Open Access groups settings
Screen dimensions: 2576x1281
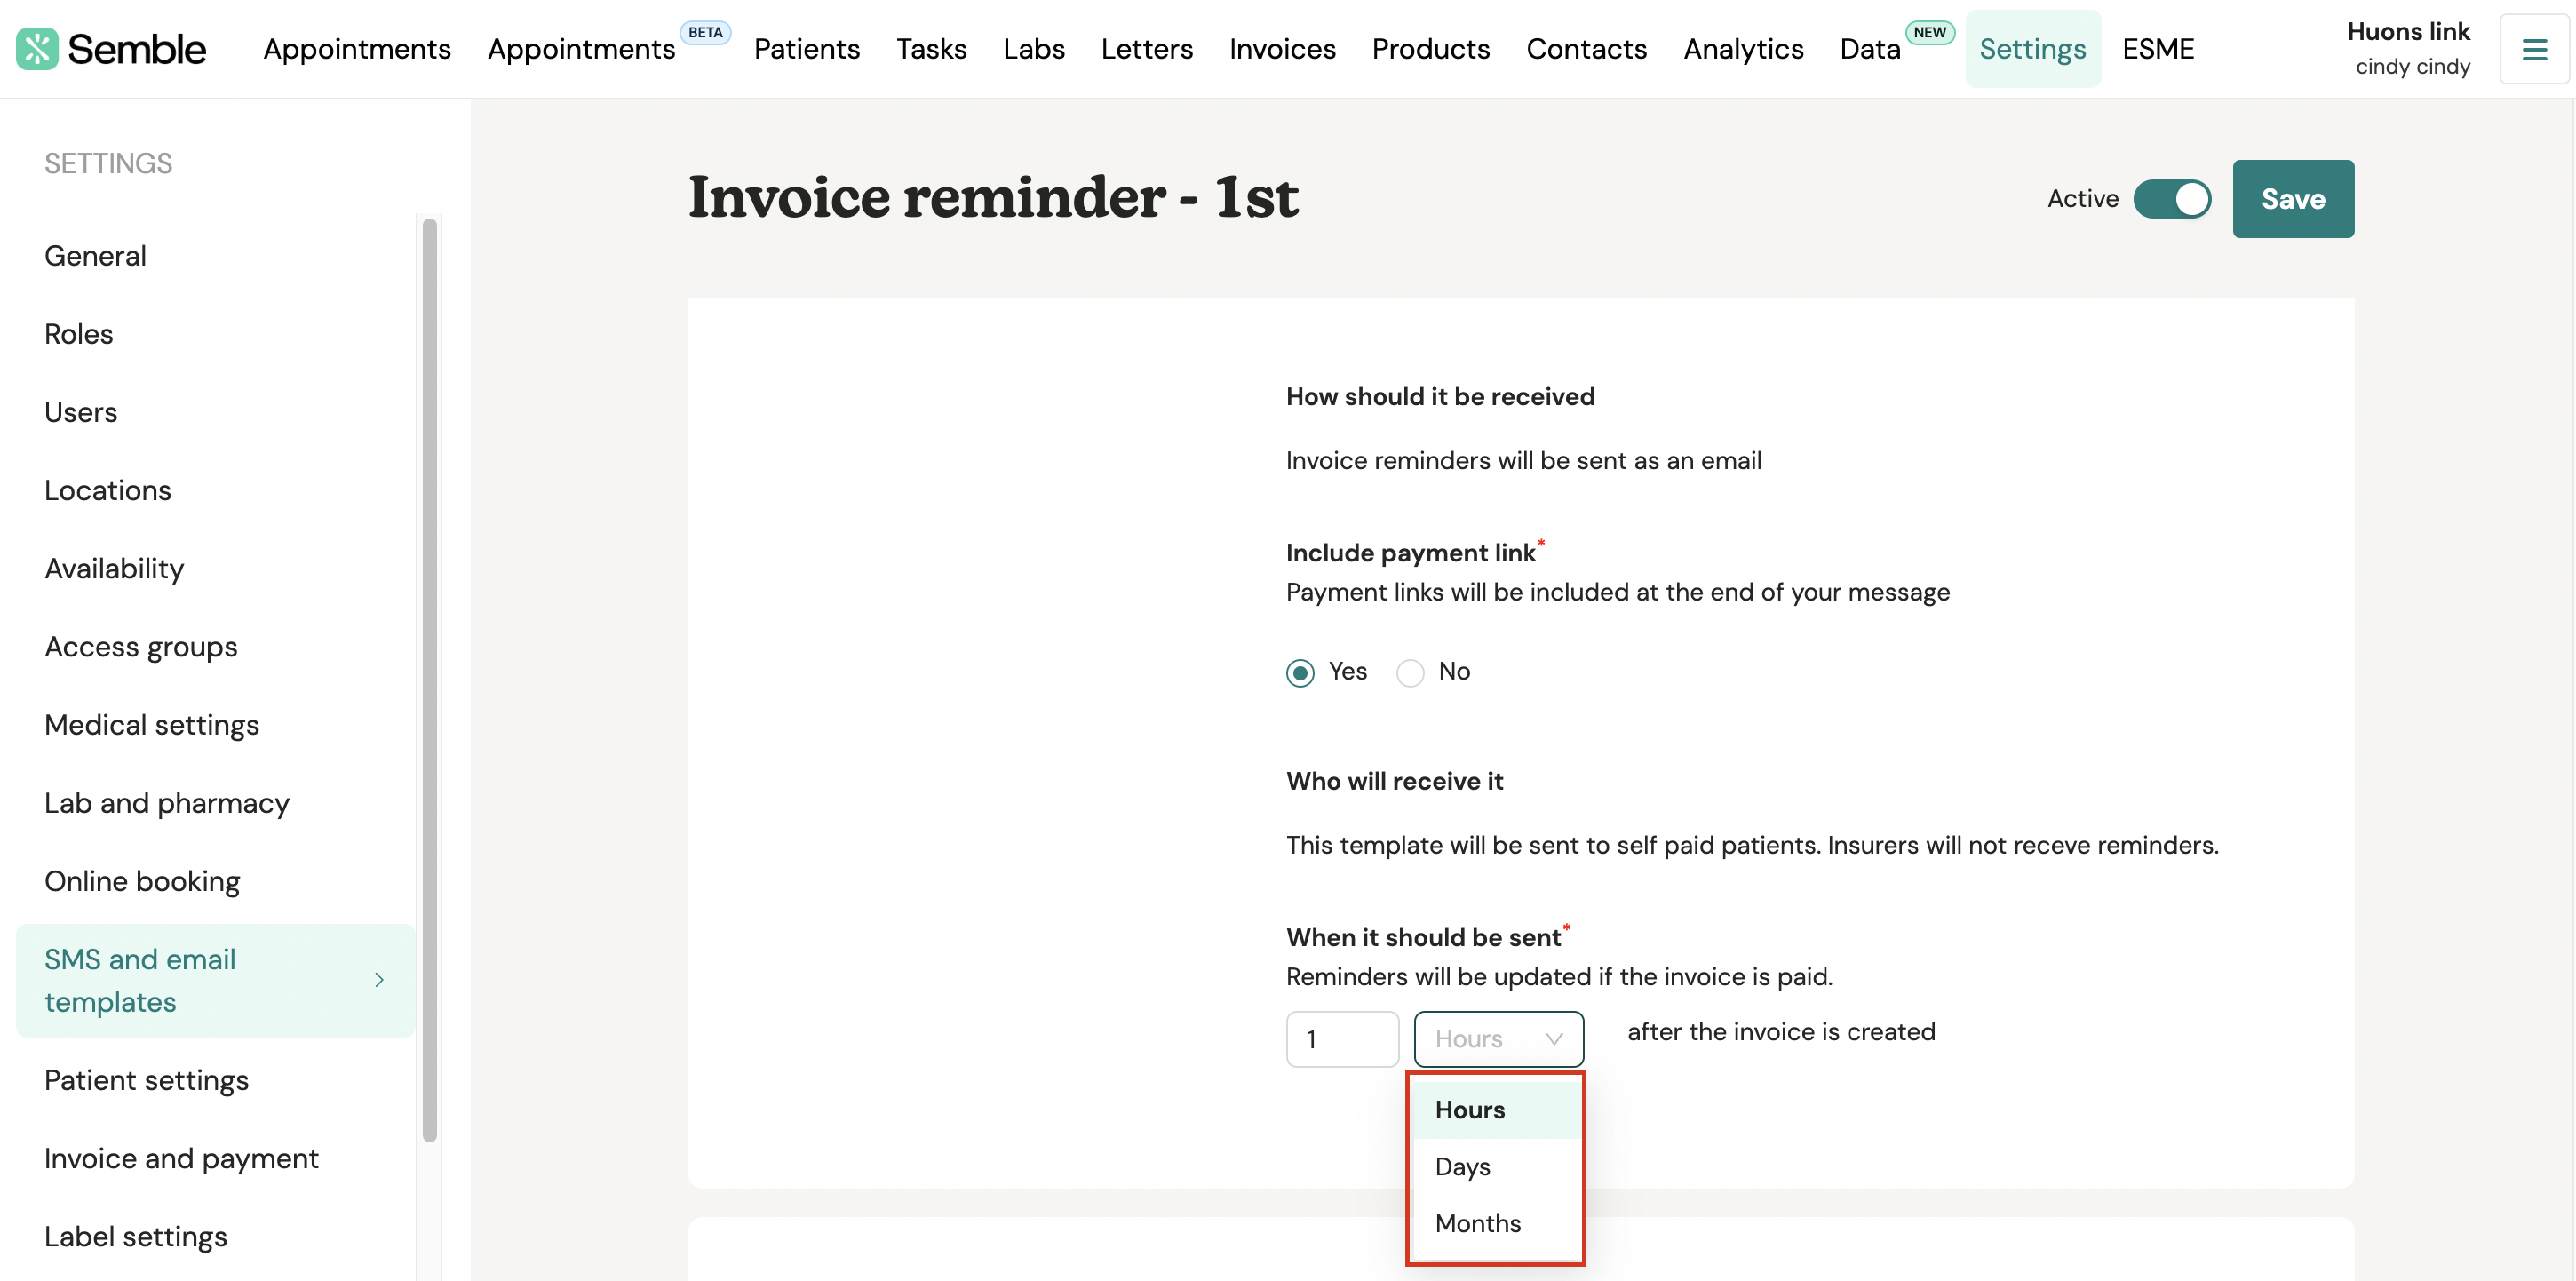141,647
